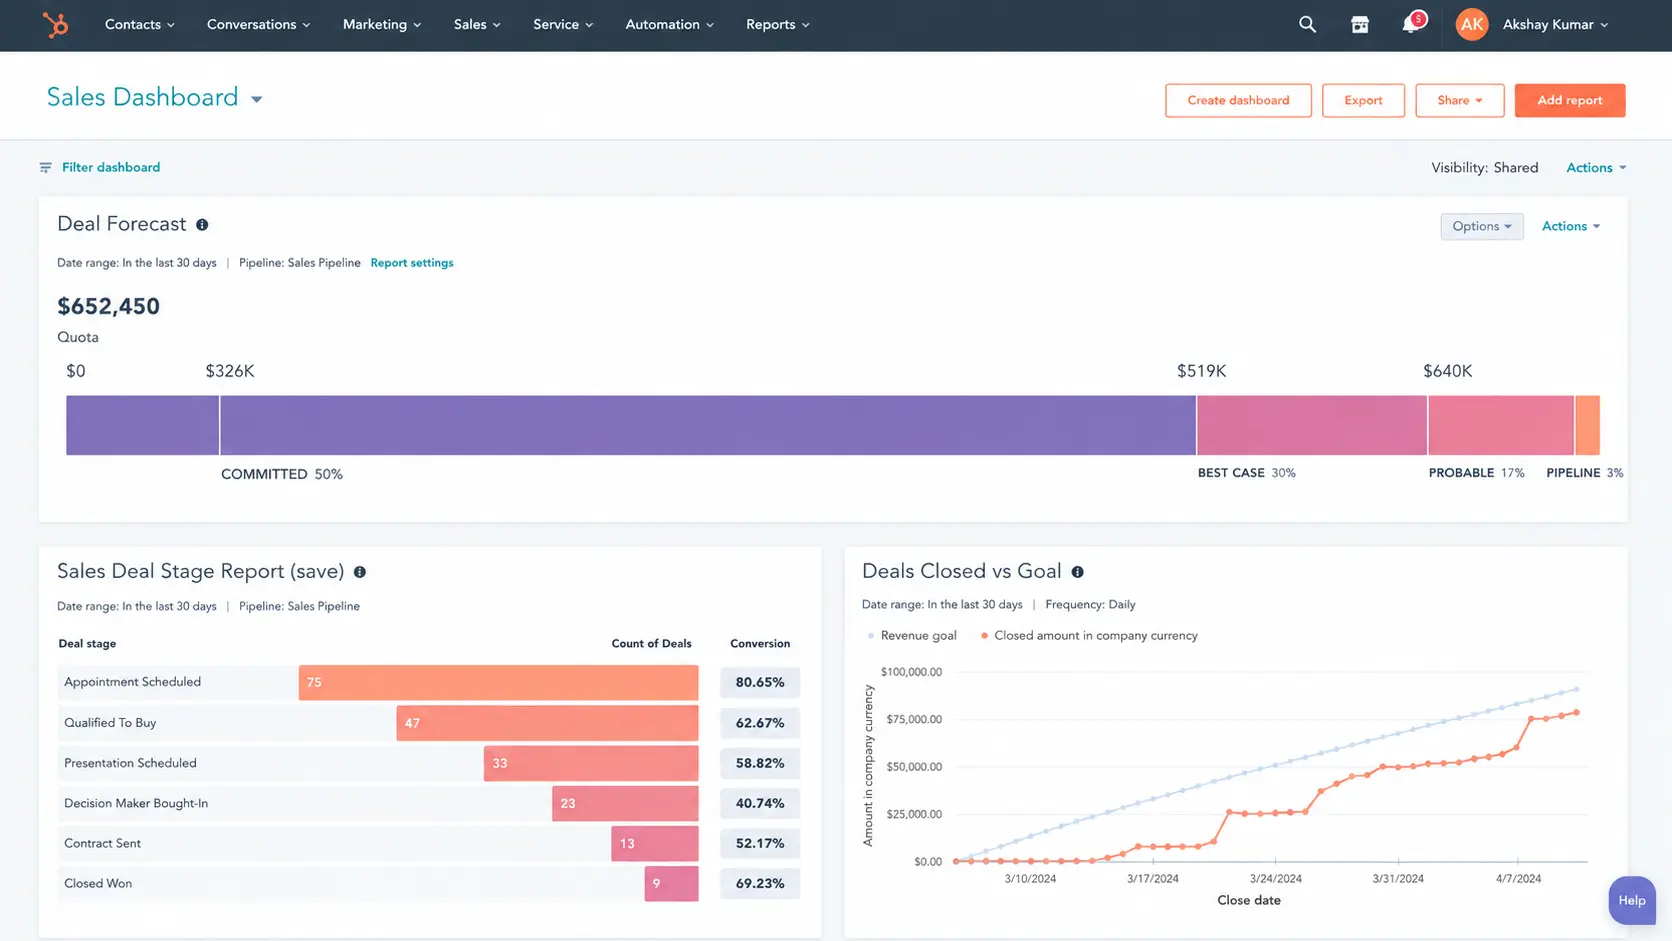Click the 52.17% conversion value
The height and width of the screenshot is (941, 1672).
click(760, 844)
